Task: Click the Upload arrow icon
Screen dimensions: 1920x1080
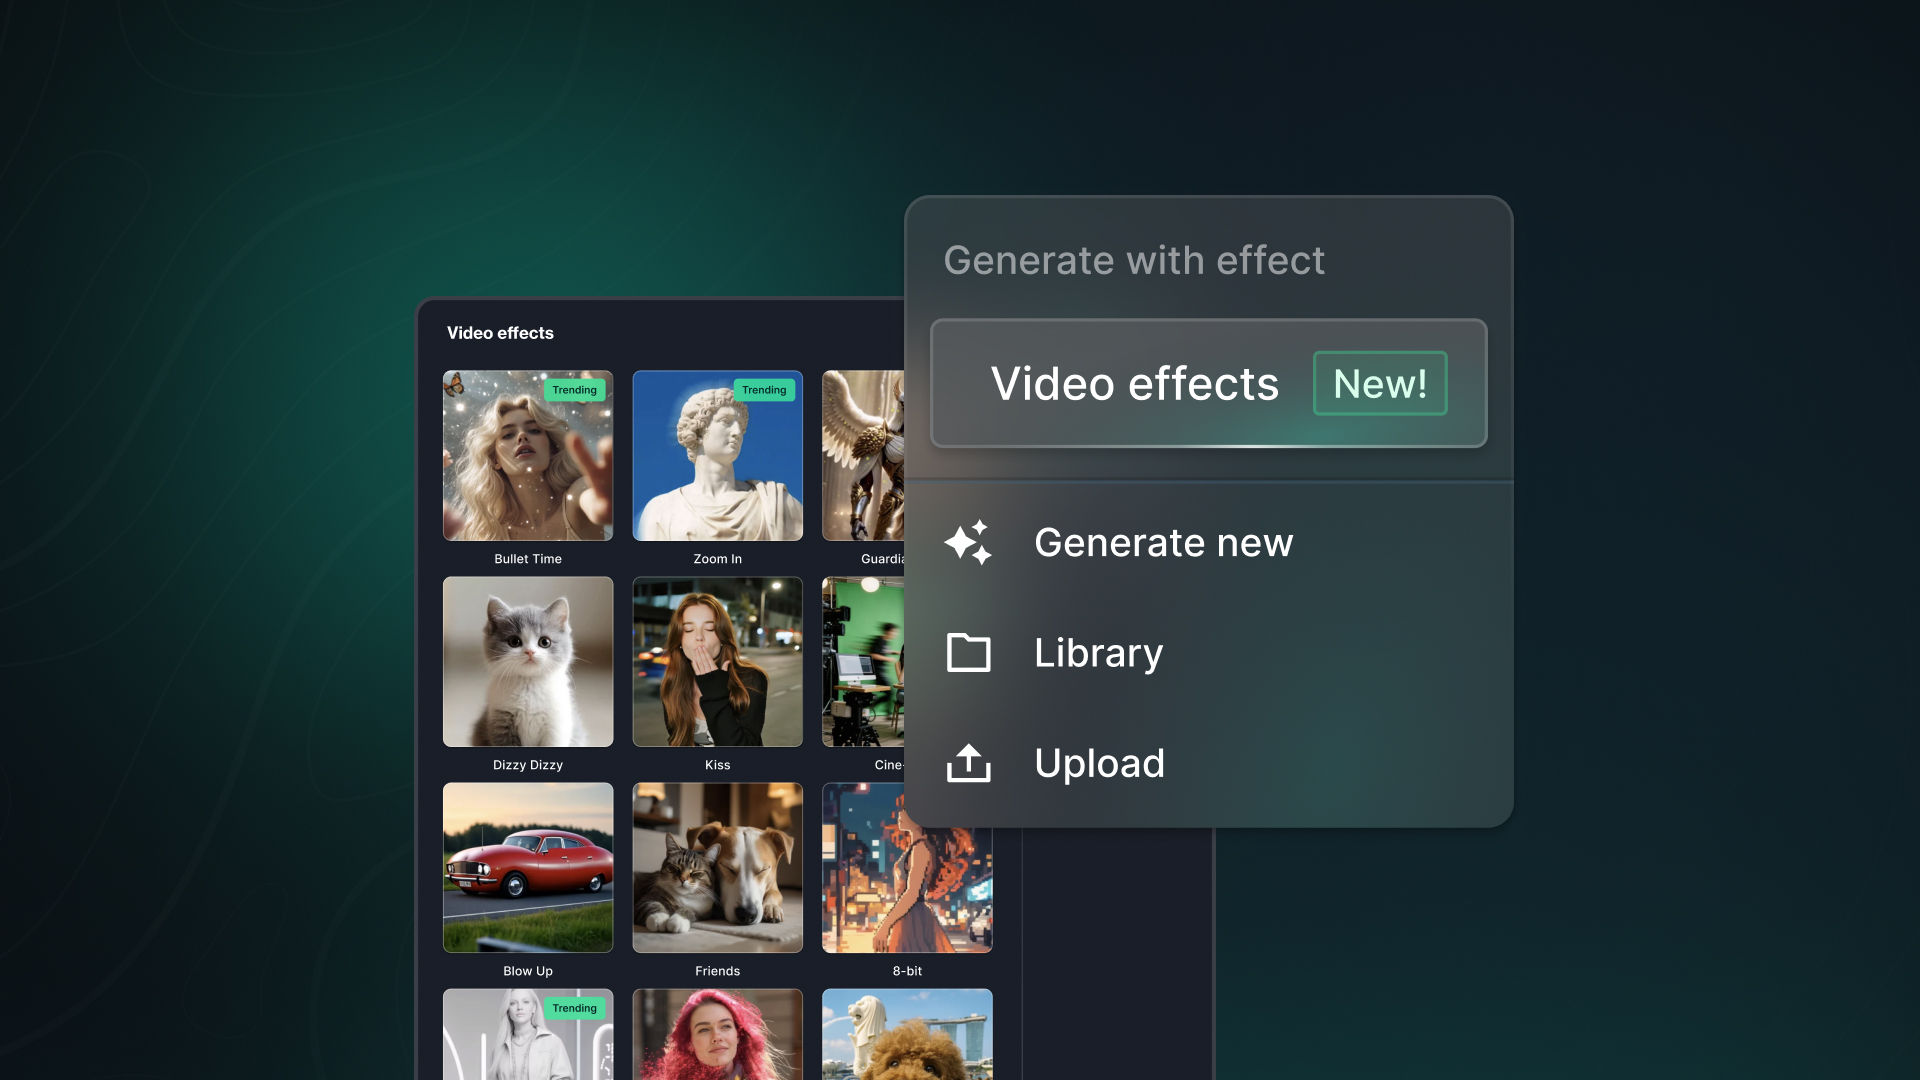Action: [x=968, y=763]
